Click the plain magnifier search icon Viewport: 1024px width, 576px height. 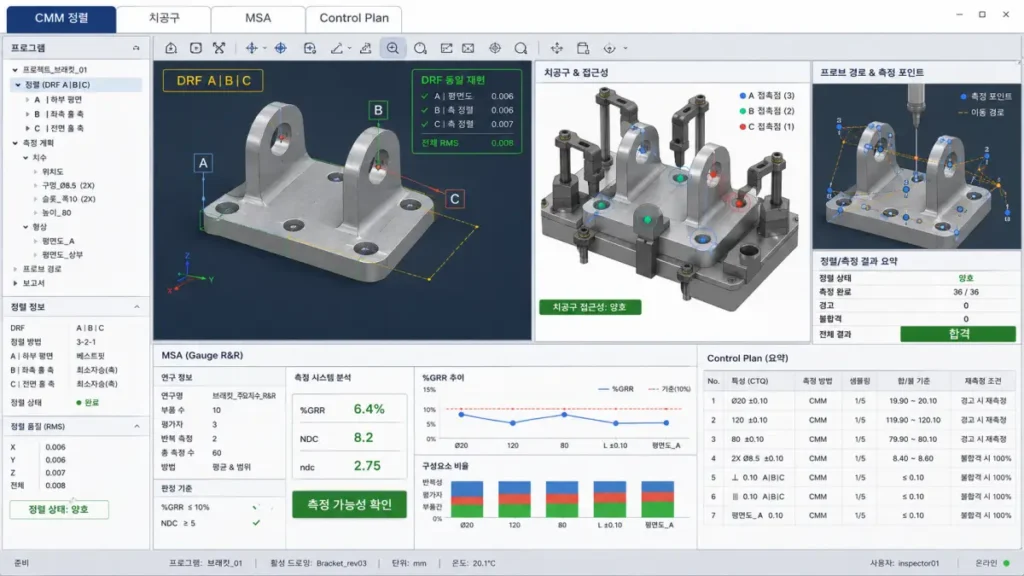(x=520, y=48)
